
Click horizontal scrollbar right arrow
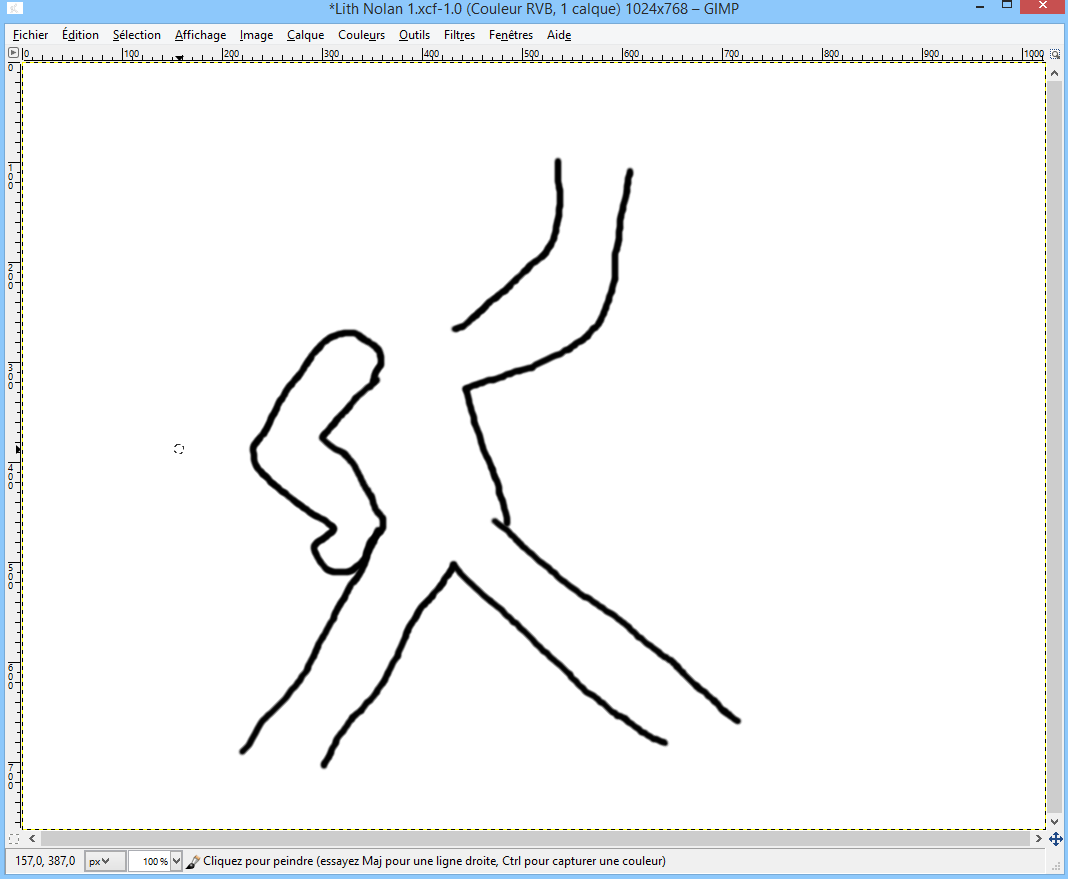pos(1037,838)
